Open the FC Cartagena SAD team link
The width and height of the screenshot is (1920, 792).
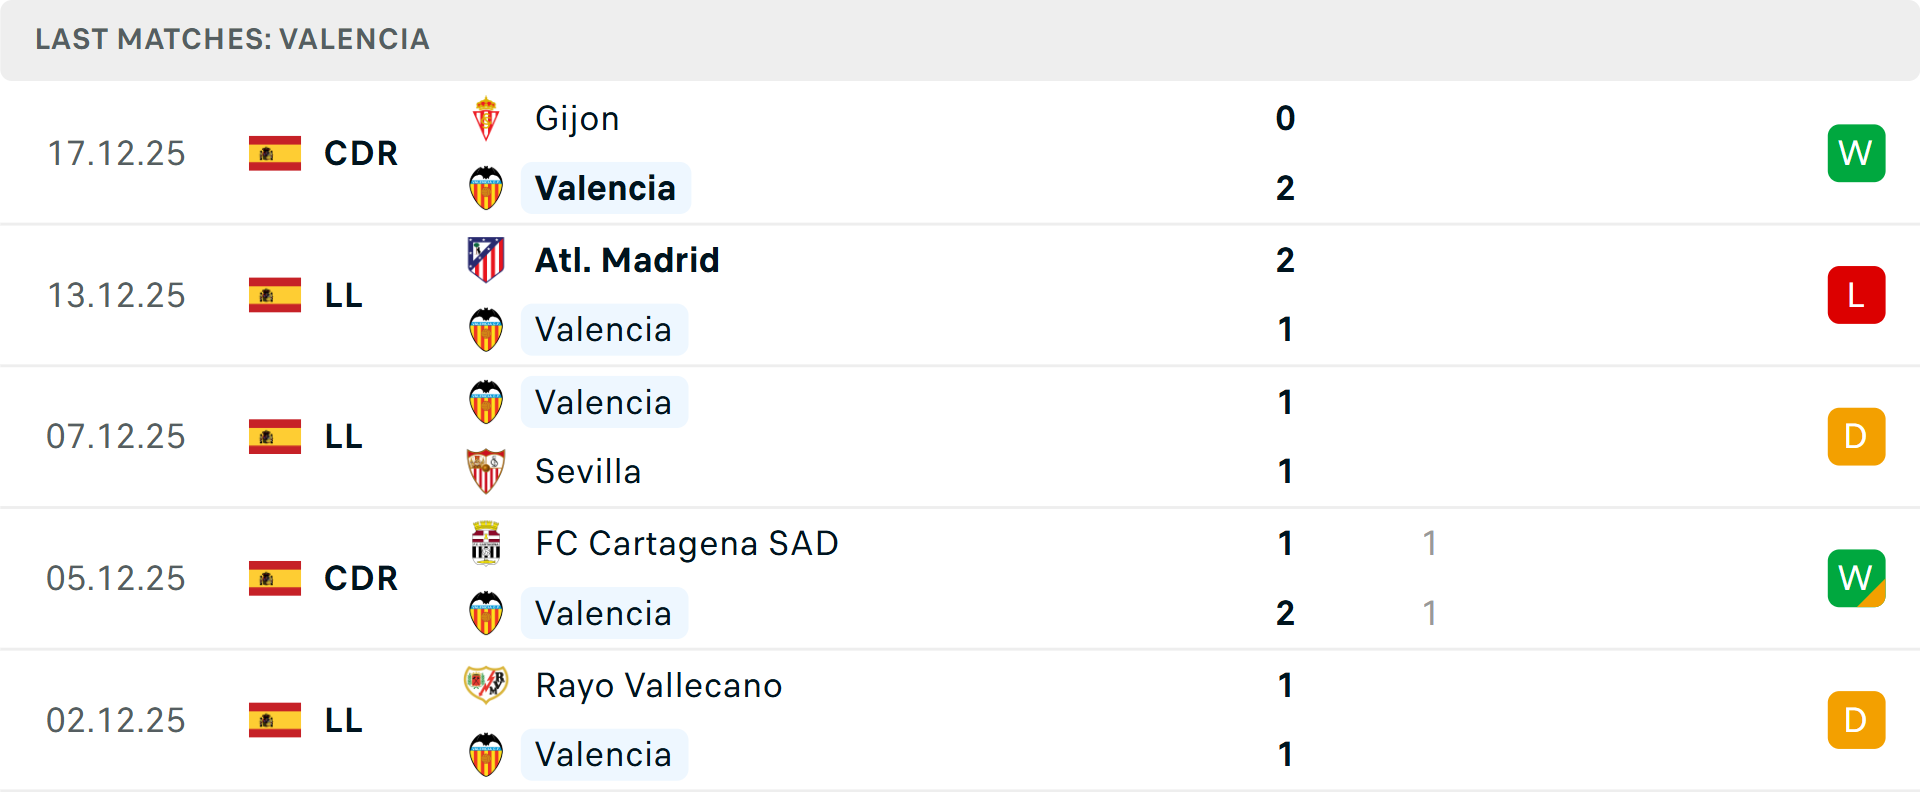click(x=686, y=543)
